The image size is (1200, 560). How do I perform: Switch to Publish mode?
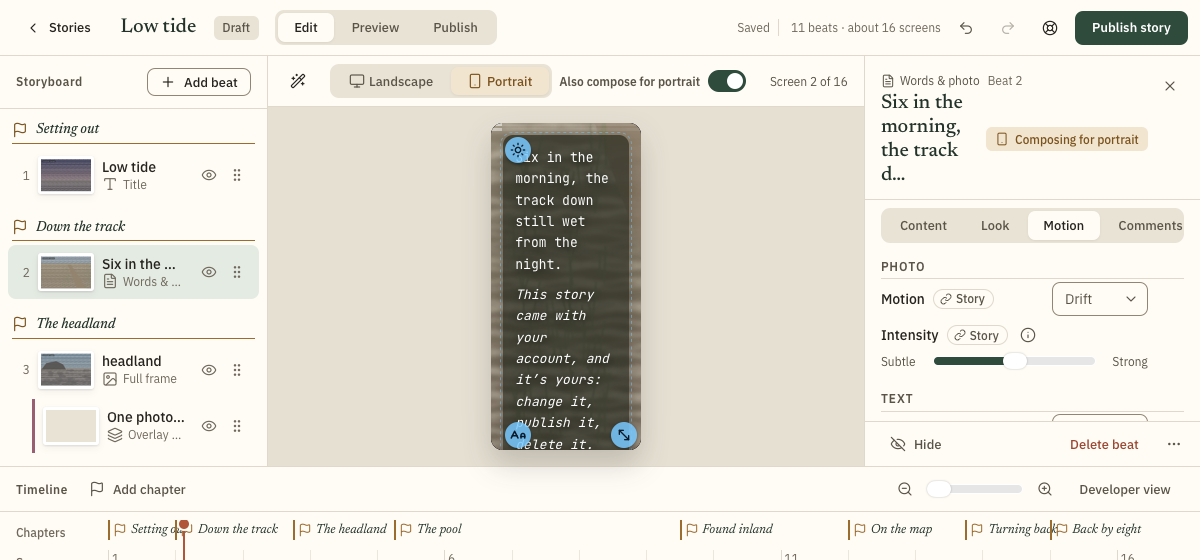click(x=455, y=28)
